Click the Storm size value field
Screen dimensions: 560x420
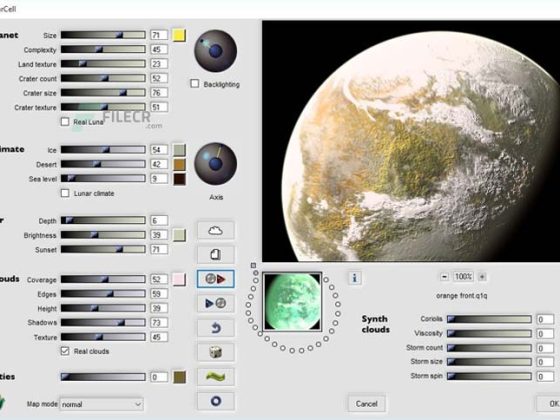coord(545,362)
